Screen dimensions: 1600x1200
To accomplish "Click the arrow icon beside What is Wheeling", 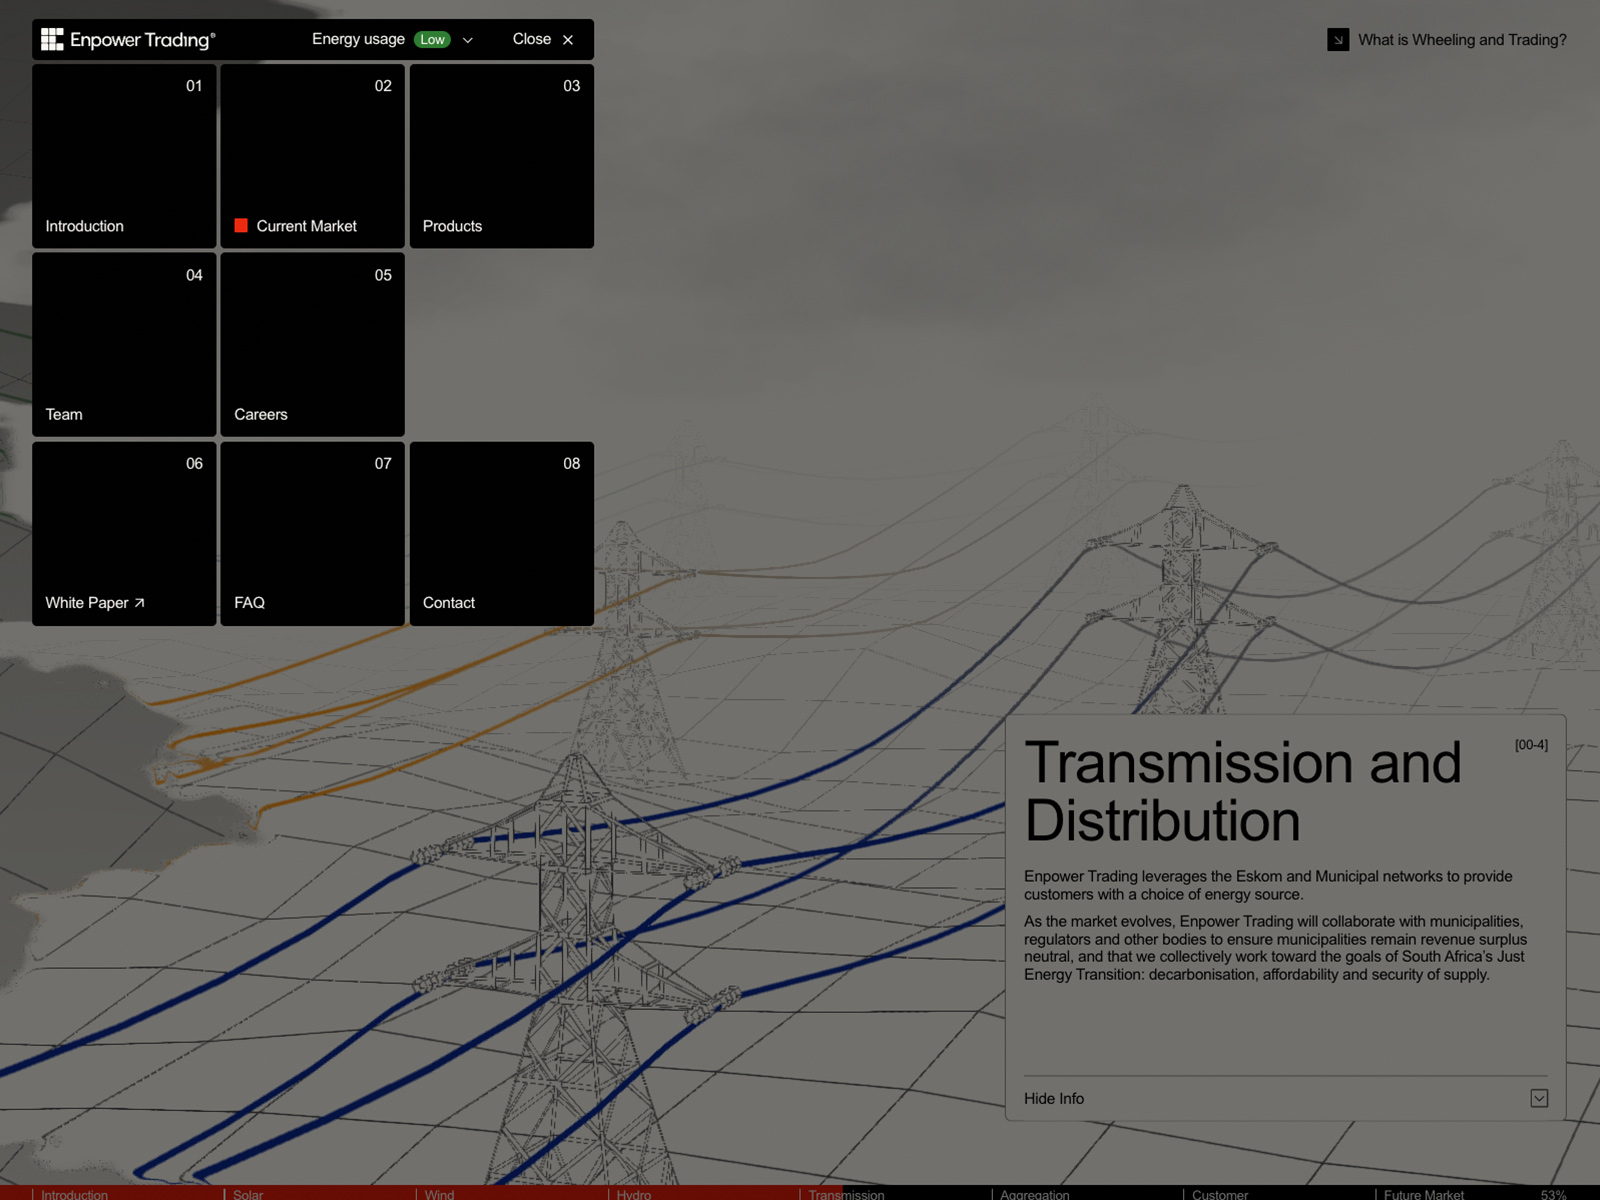I will point(1337,40).
